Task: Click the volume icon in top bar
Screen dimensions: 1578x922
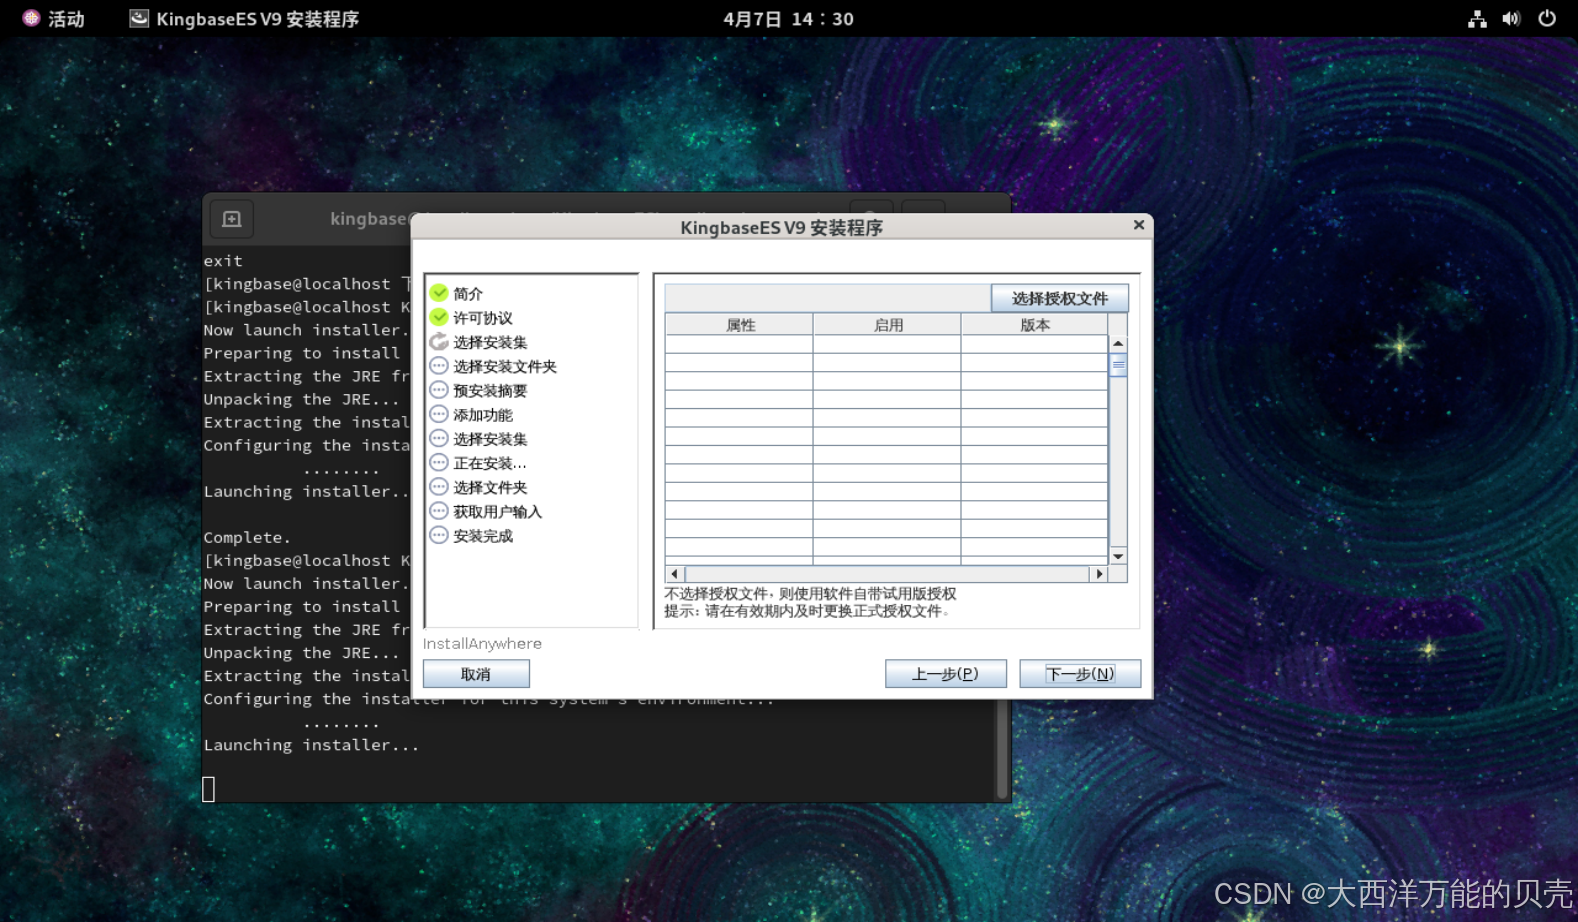Action: [x=1511, y=18]
